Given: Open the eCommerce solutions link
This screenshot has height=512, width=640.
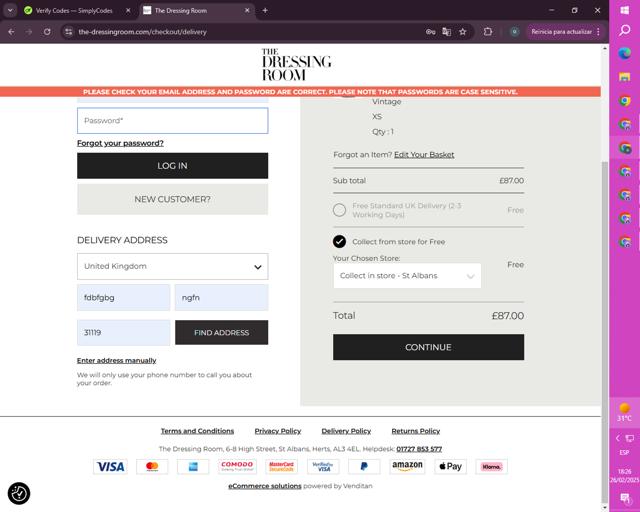Looking at the screenshot, I should pos(265,486).
